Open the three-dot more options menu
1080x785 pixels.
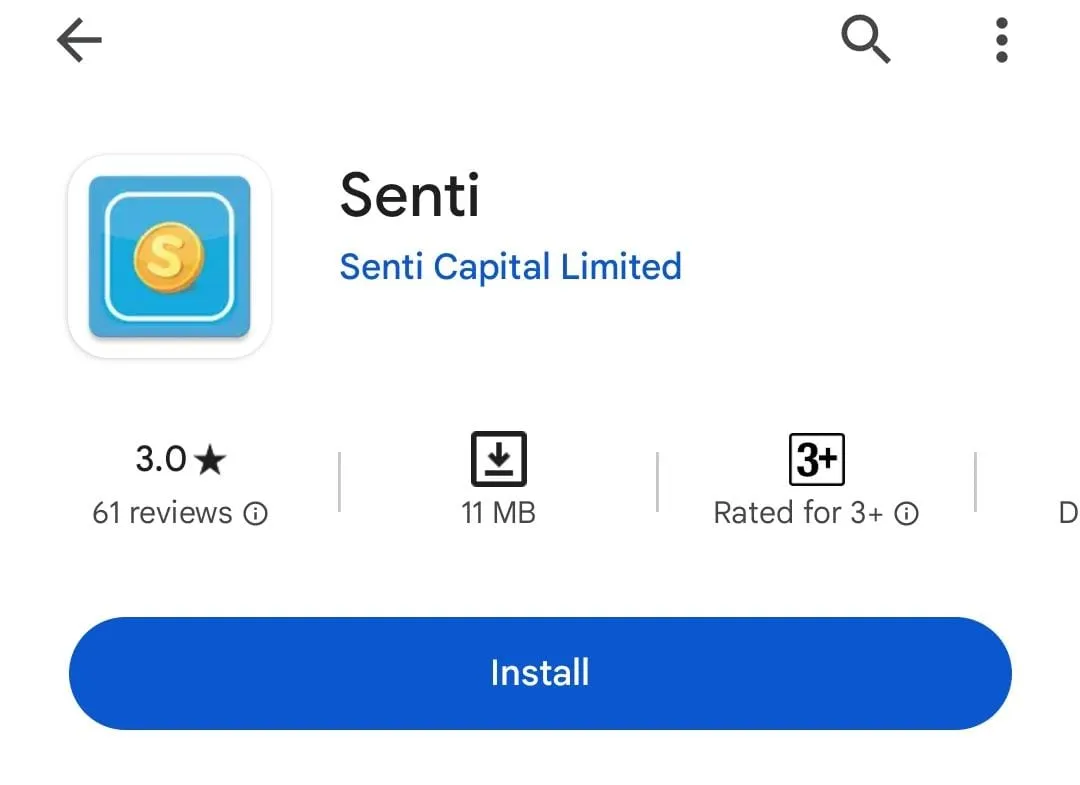coord(1001,41)
